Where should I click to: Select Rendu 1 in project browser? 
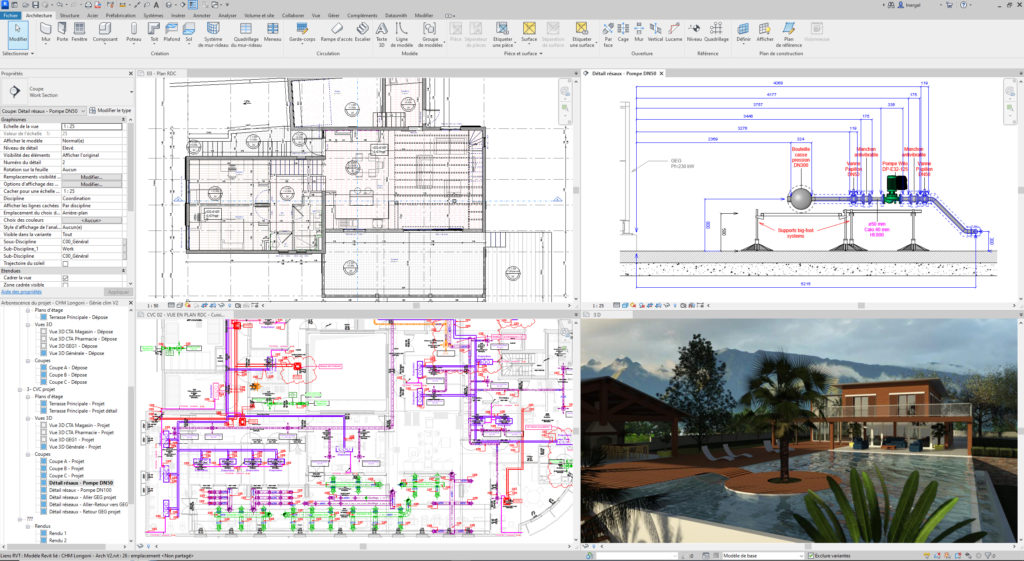[x=57, y=533]
